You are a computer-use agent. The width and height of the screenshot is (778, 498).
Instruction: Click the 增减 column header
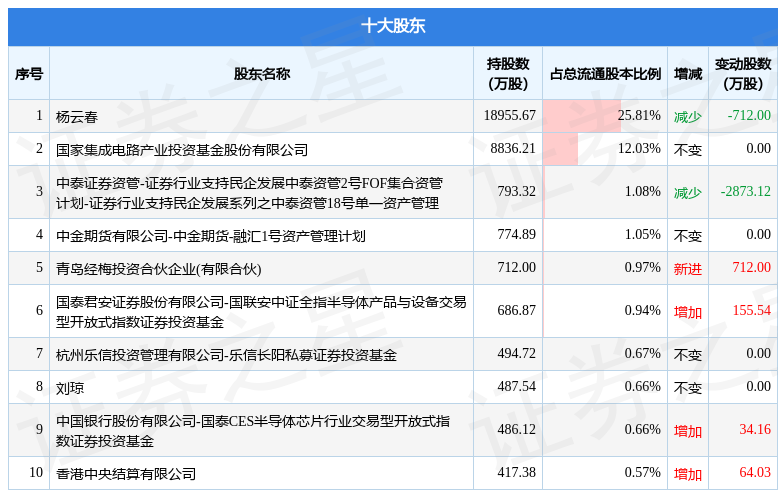(x=688, y=74)
